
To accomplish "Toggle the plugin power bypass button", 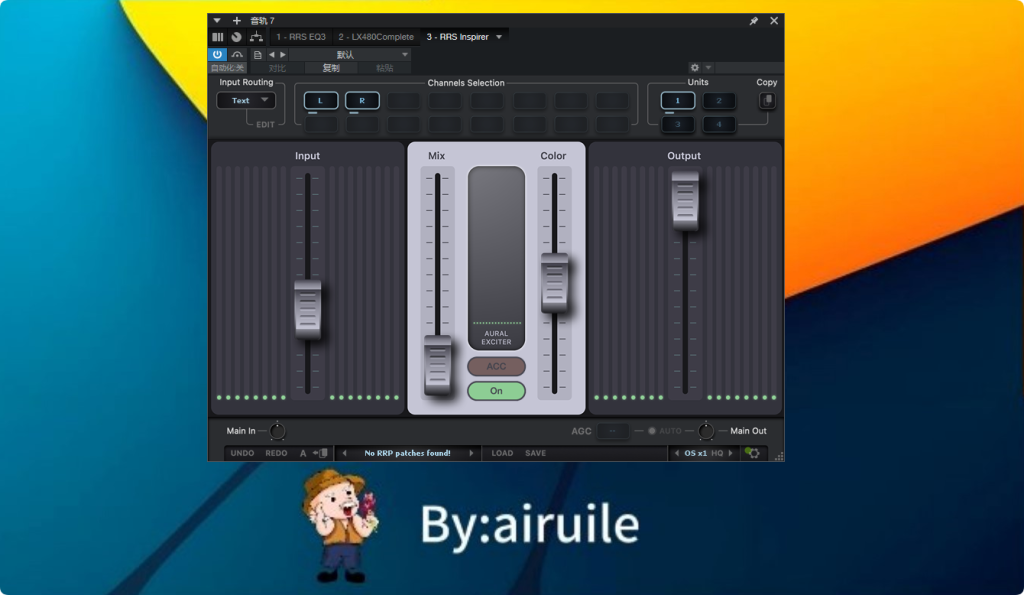I will 217,54.
